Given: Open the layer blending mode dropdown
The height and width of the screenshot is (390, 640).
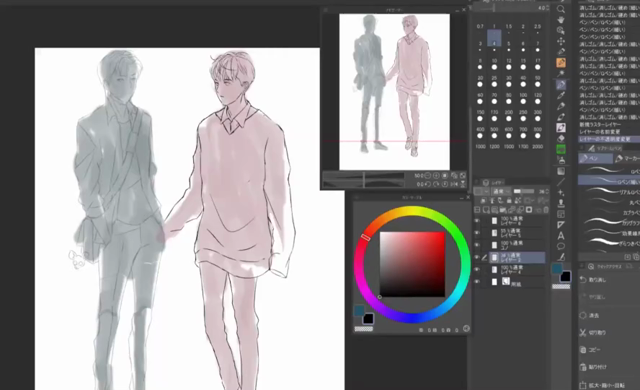Looking at the screenshot, I should (501, 191).
